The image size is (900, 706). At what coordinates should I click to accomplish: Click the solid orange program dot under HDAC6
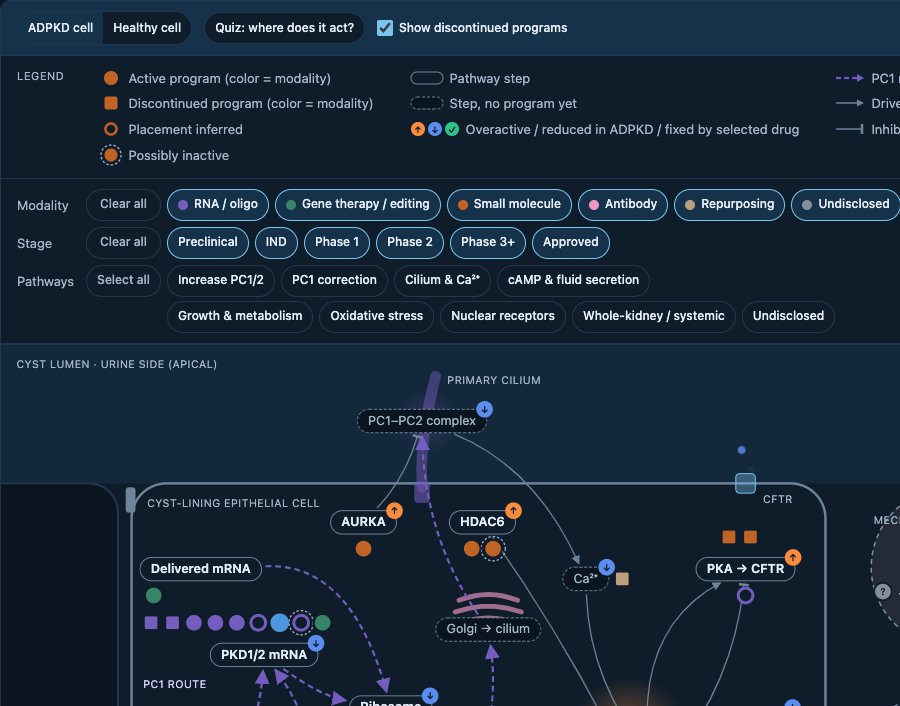pos(472,549)
